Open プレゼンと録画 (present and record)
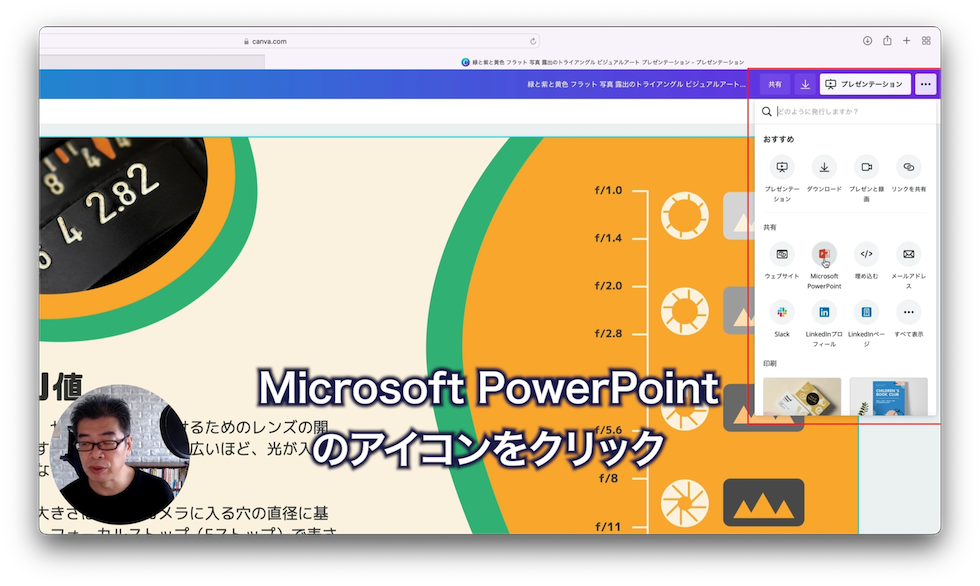 (x=866, y=167)
